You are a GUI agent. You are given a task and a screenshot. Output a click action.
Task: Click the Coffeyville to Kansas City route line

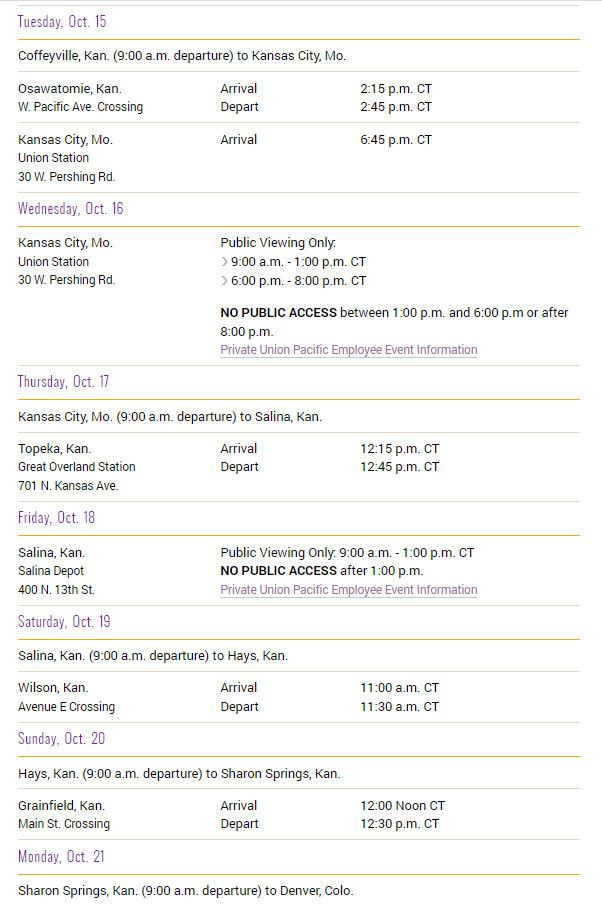(182, 56)
